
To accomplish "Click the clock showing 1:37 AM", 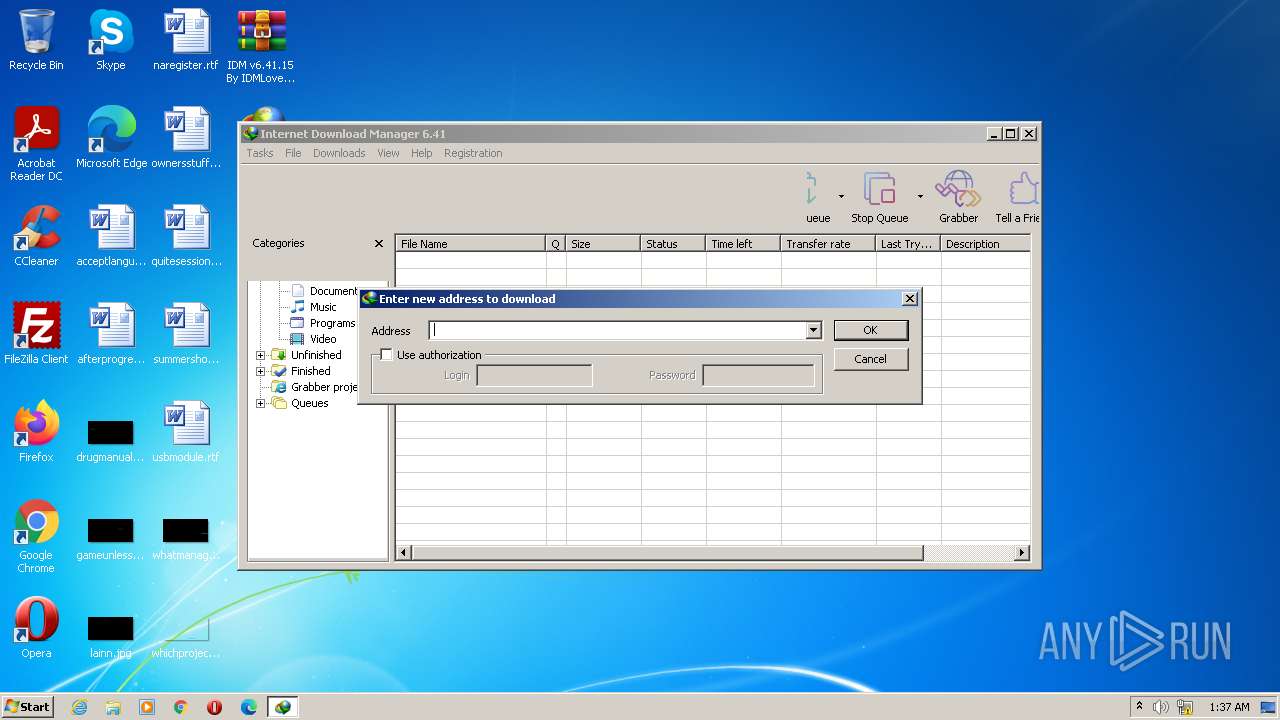I will click(1229, 707).
